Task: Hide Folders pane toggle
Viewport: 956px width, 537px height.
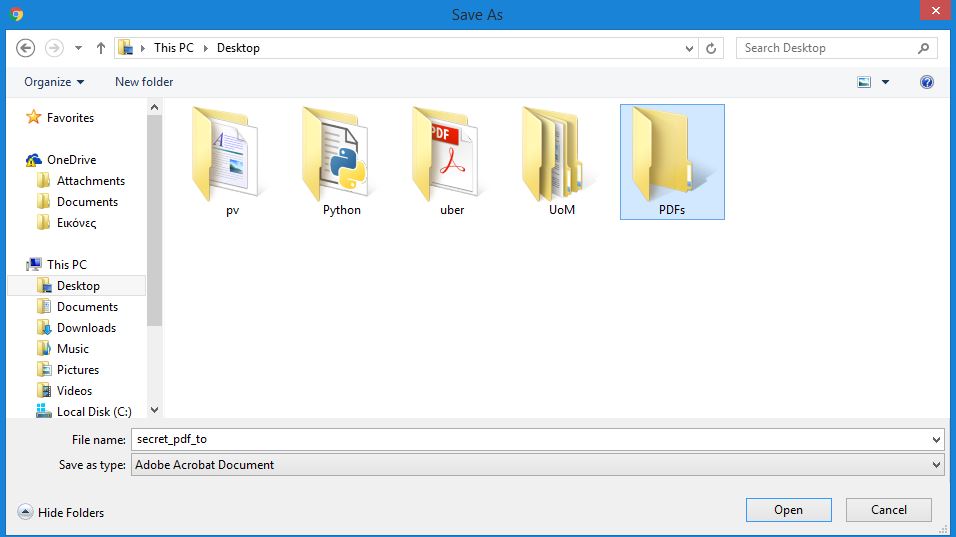Action: coord(60,513)
